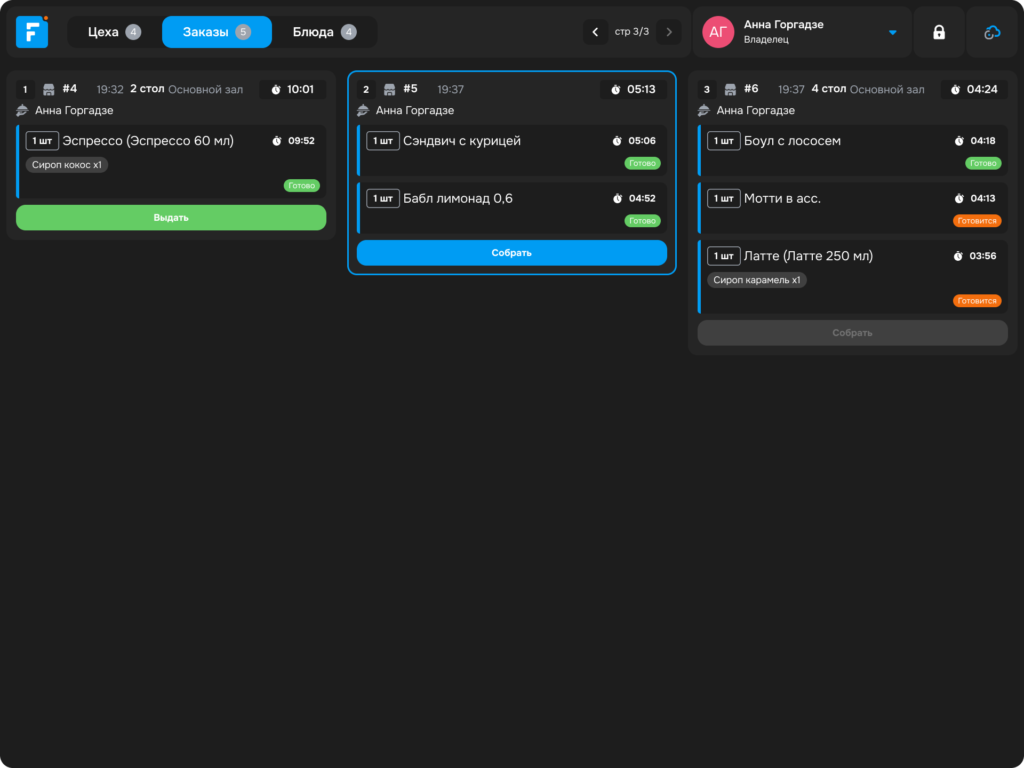This screenshot has width=1024, height=768.
Task: Click the 1 шт quantity on Латте
Action: tap(724, 256)
